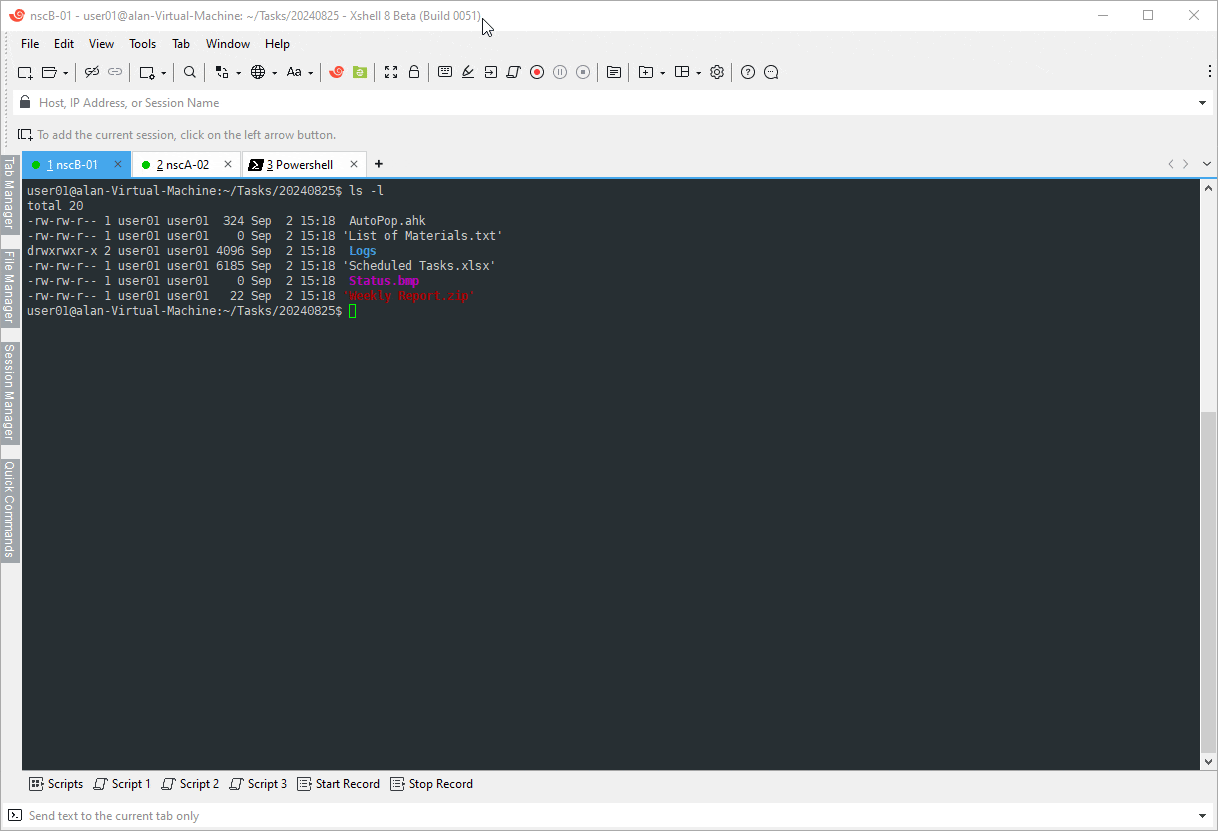Run Script 2 from bottom bar
The image size is (1218, 831).
(190, 784)
